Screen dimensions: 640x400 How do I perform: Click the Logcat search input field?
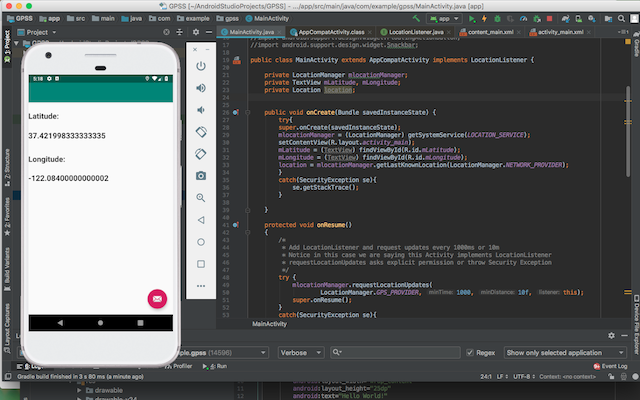395,352
